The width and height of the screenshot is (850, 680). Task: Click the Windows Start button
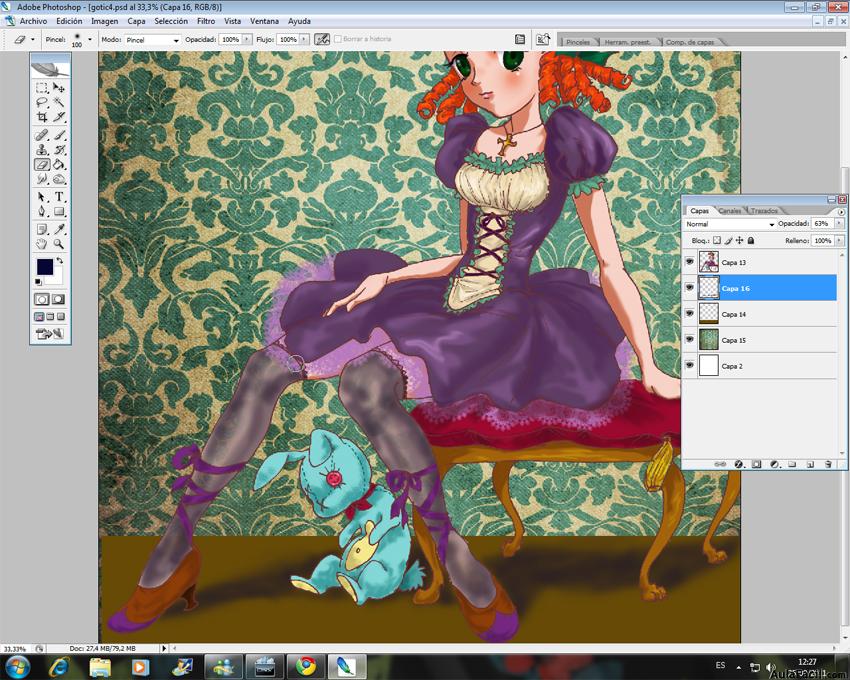pos(17,666)
